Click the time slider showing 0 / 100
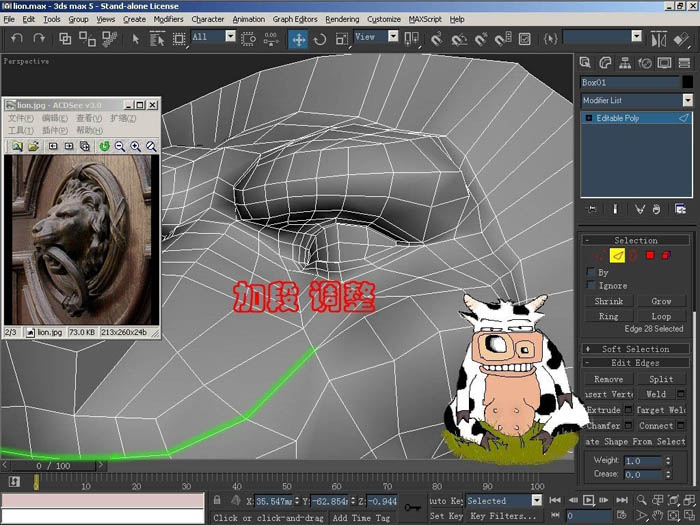This screenshot has width=700, height=525. (x=54, y=466)
